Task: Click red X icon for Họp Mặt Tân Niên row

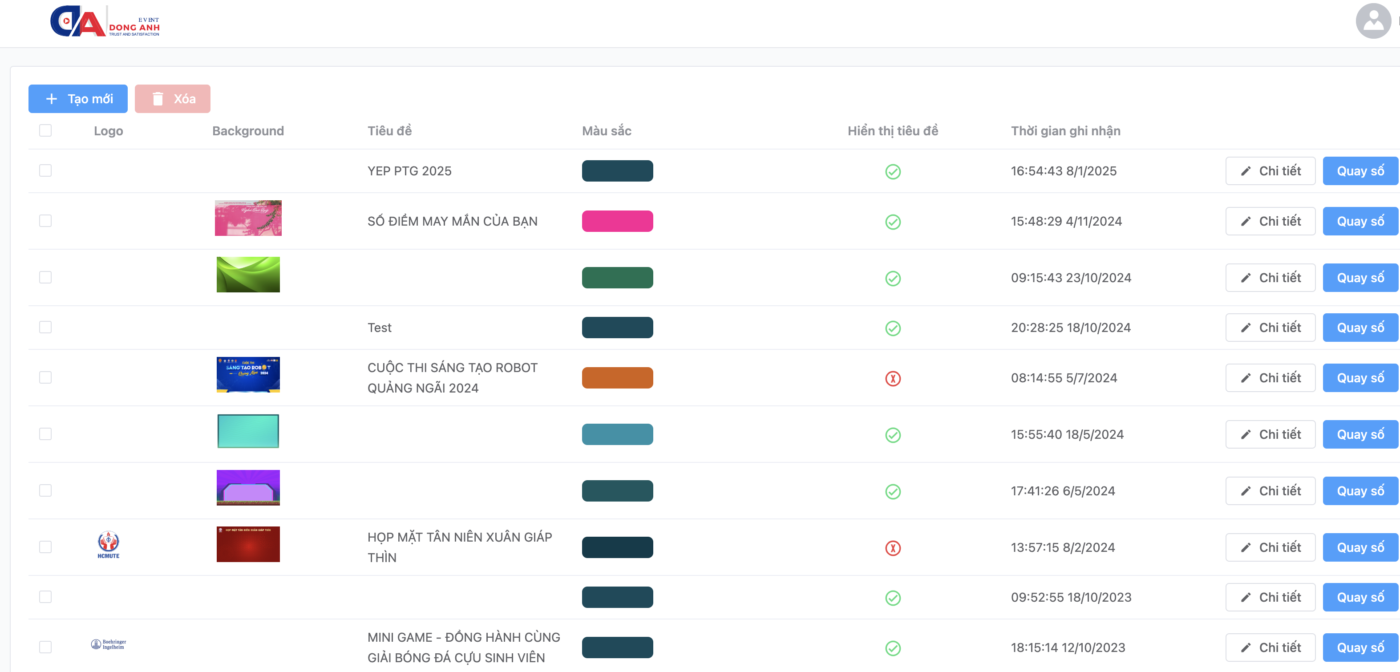Action: [893, 548]
